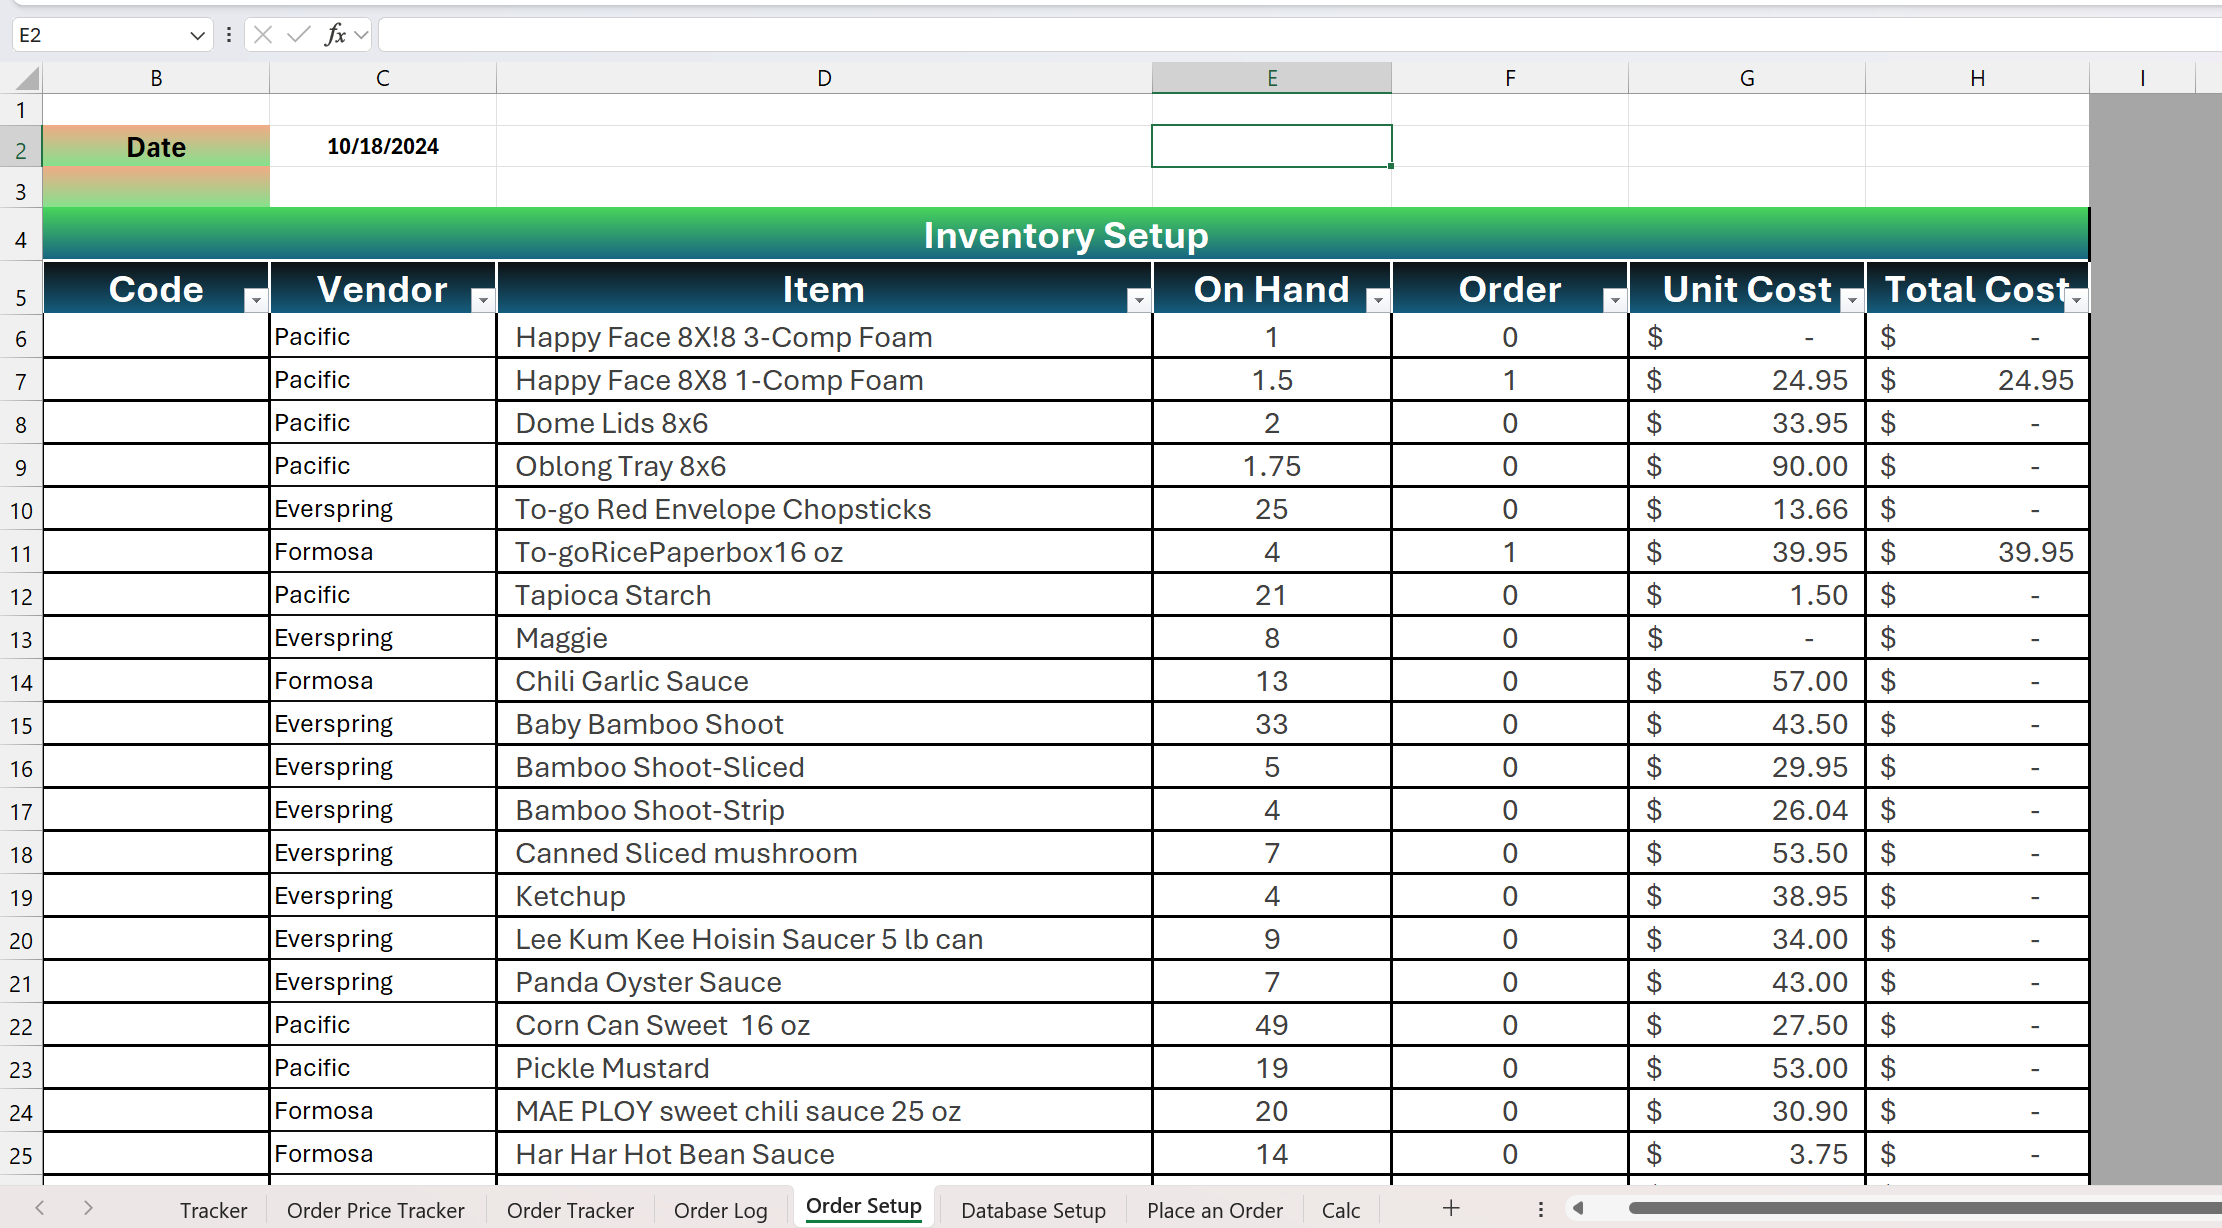Click the Inventory Setup title banner
The width and height of the screenshot is (2222, 1228).
[1066, 235]
